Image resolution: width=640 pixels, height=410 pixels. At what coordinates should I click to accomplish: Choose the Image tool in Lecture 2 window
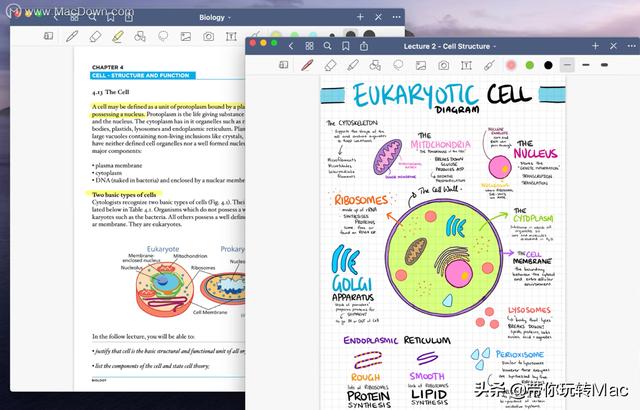(x=421, y=65)
